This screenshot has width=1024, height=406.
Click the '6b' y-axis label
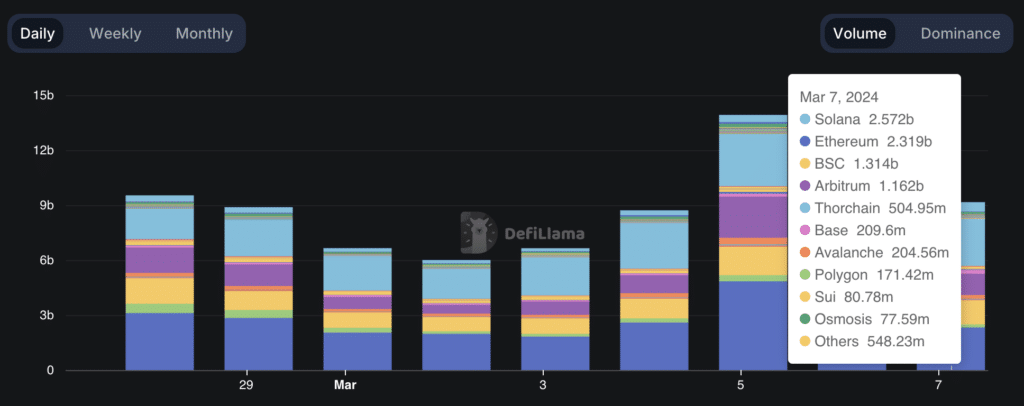(x=47, y=260)
